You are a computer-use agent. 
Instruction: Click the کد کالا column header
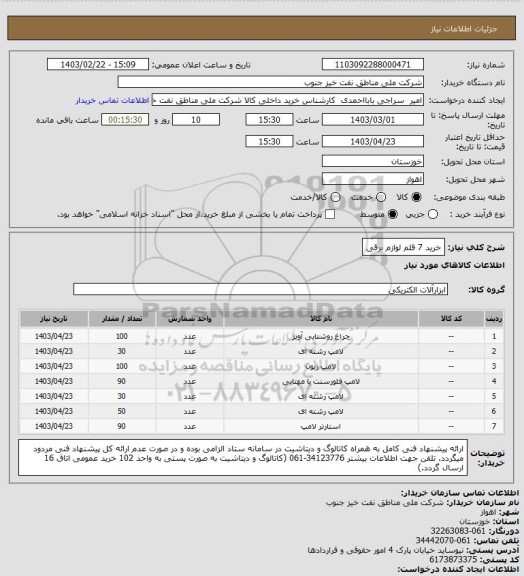451,319
